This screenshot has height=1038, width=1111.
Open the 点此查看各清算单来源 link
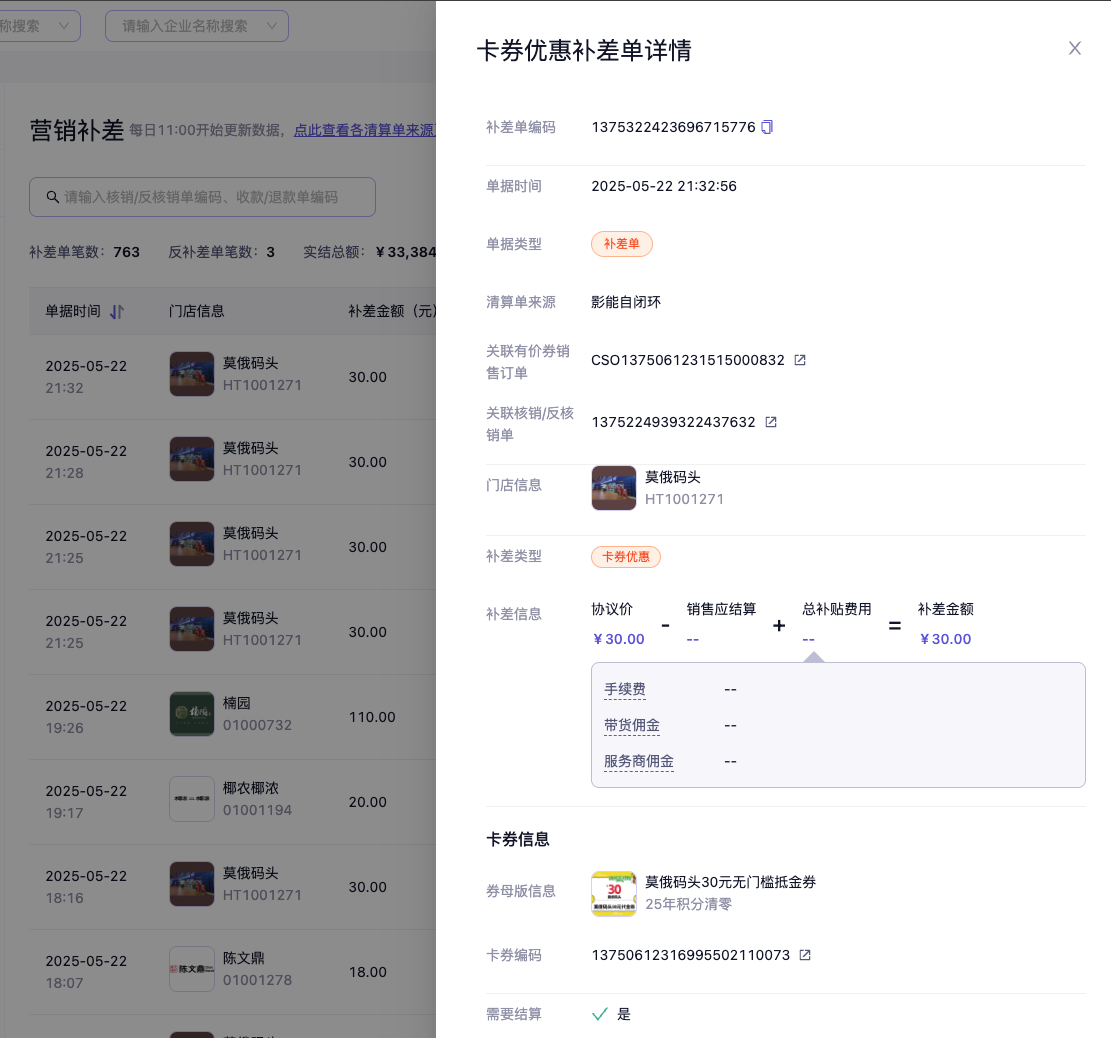pyautogui.click(x=364, y=130)
